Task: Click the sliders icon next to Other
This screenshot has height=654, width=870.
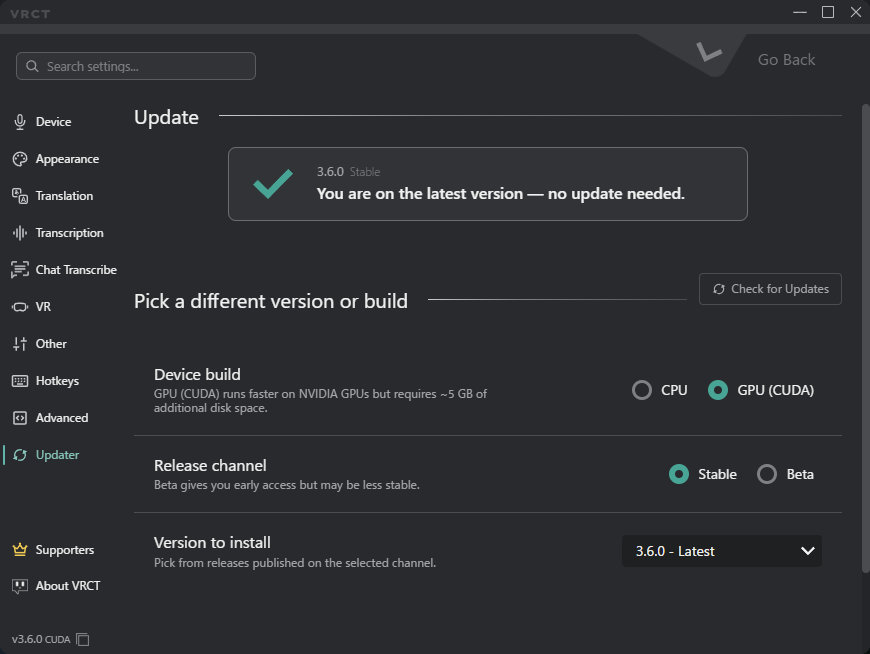Action: click(x=20, y=344)
